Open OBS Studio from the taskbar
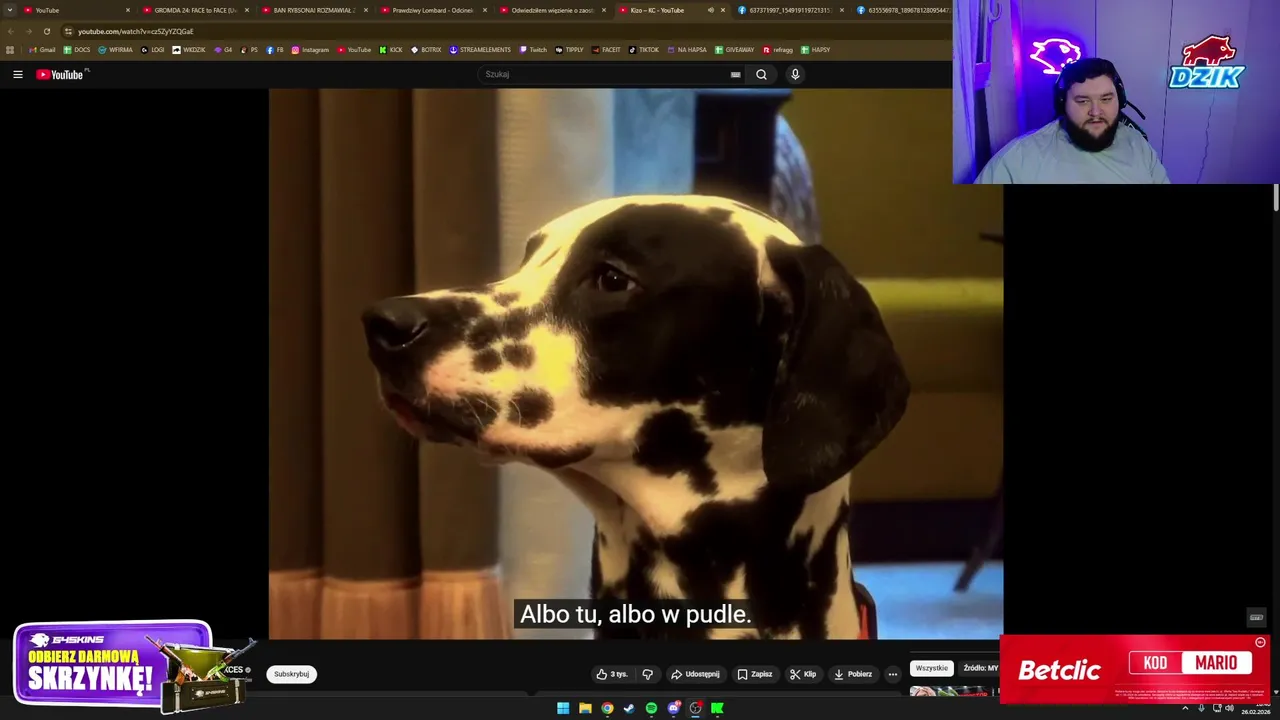The image size is (1280, 720). pos(696,708)
